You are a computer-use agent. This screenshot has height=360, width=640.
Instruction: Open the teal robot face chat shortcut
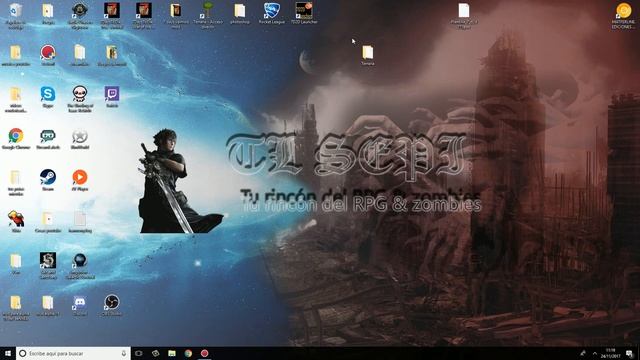point(48,136)
